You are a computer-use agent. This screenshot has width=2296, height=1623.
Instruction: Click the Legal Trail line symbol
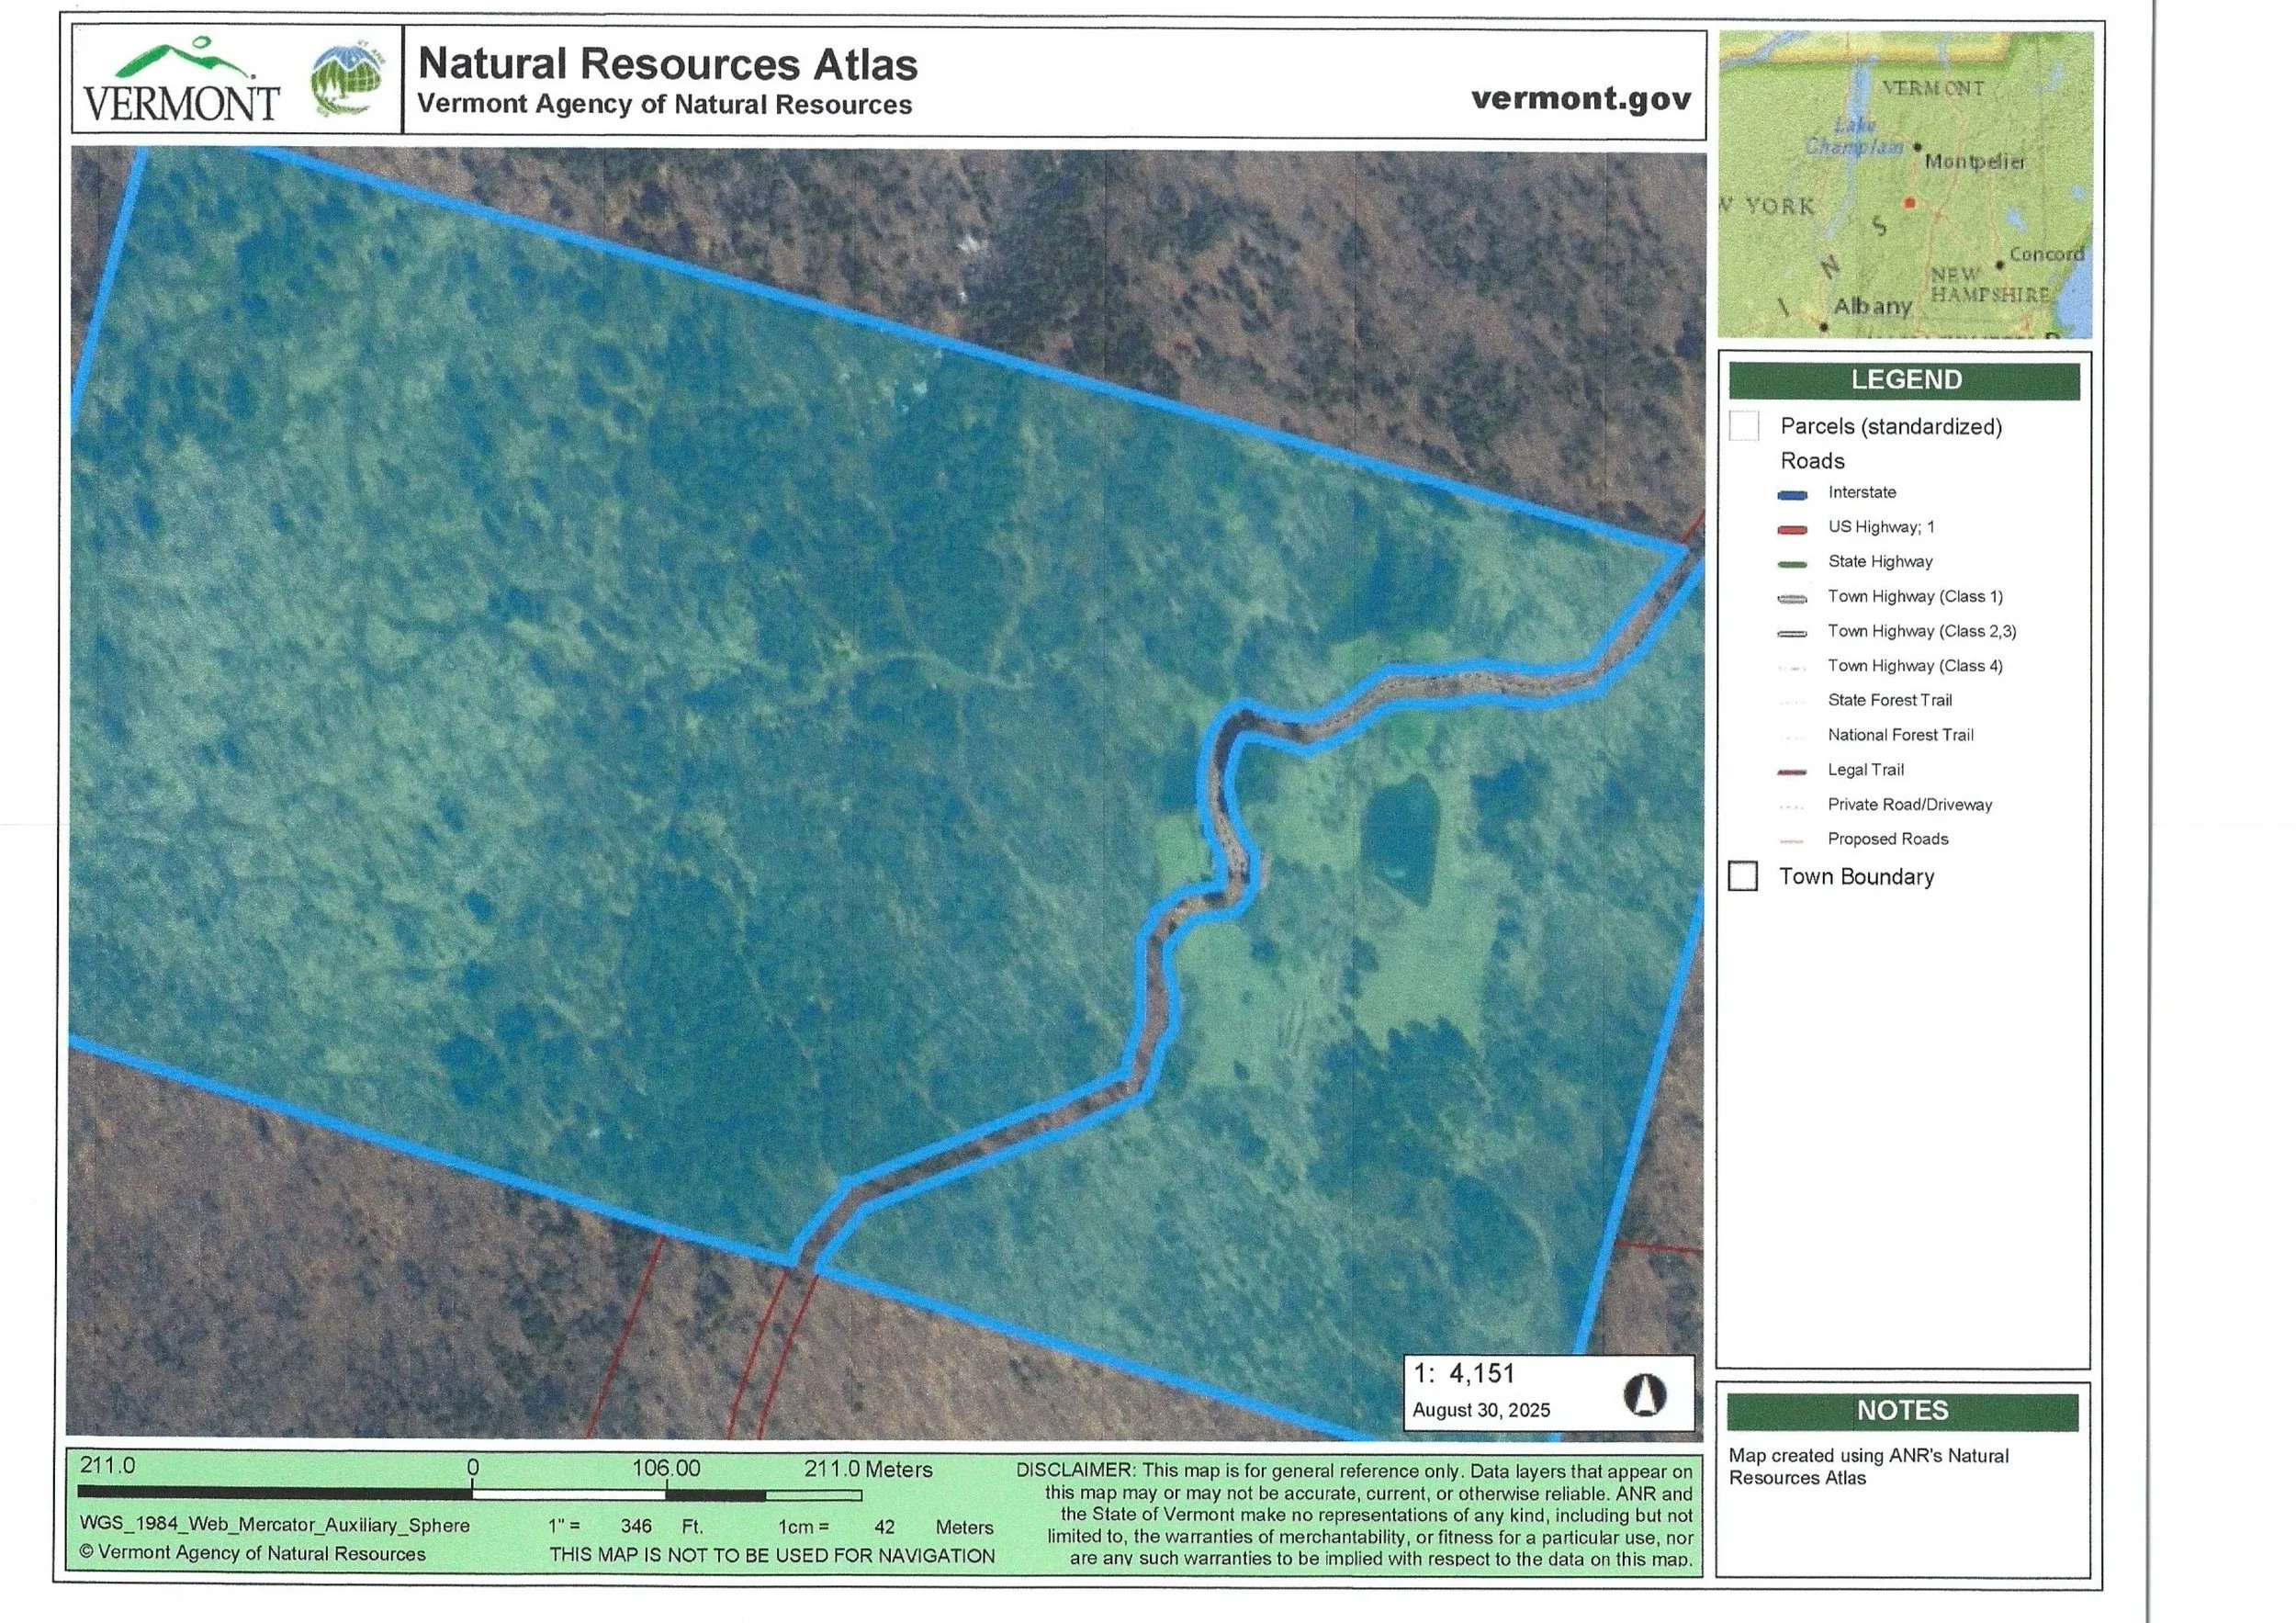tap(1792, 772)
